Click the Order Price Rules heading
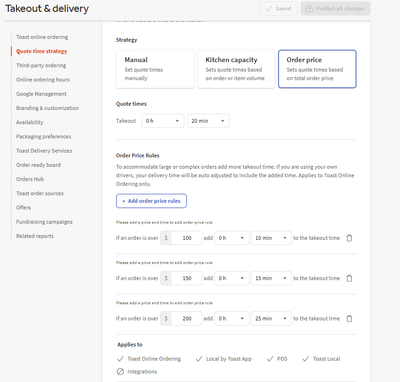400x382 pixels. click(138, 156)
